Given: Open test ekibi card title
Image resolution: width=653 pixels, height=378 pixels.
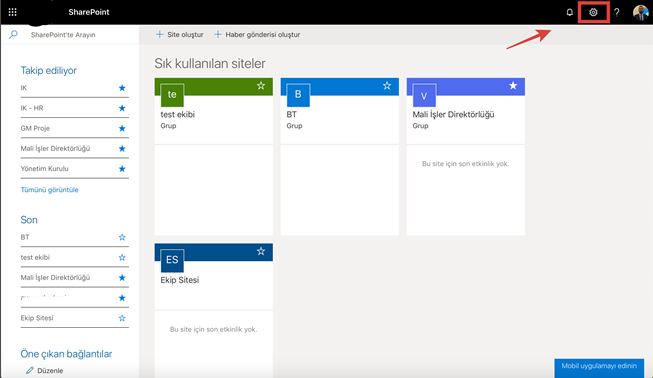Looking at the screenshot, I should 178,114.
